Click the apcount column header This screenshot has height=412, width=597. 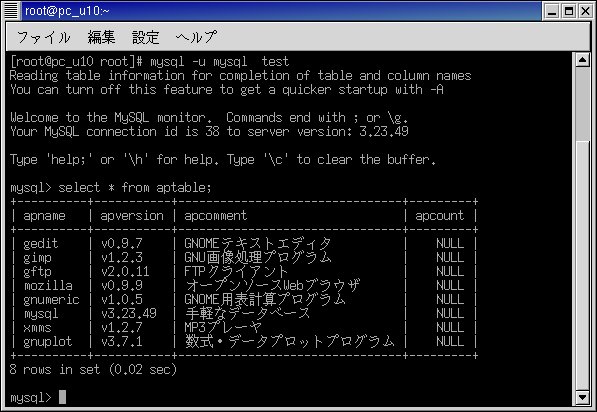439,216
